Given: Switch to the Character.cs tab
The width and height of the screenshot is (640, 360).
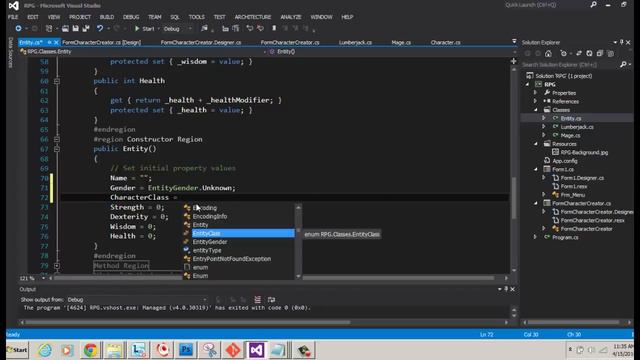Looking at the screenshot, I should click(x=445, y=42).
